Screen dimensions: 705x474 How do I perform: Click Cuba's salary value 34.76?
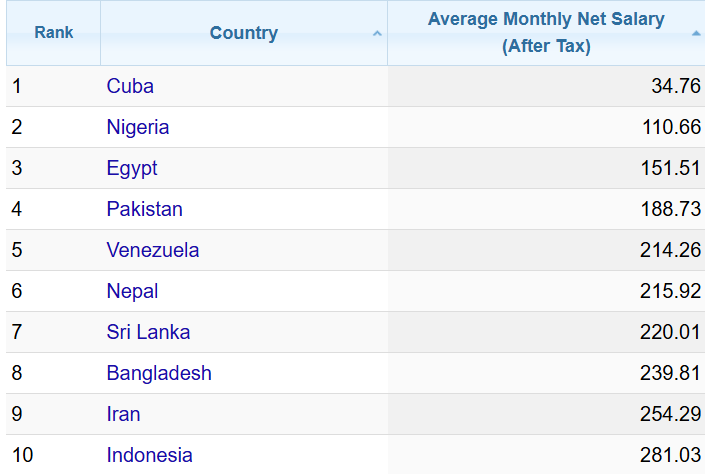pyautogui.click(x=676, y=86)
